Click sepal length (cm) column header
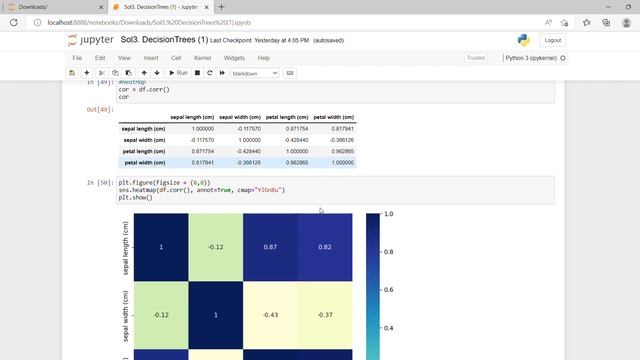The height and width of the screenshot is (360, 640). [x=192, y=117]
